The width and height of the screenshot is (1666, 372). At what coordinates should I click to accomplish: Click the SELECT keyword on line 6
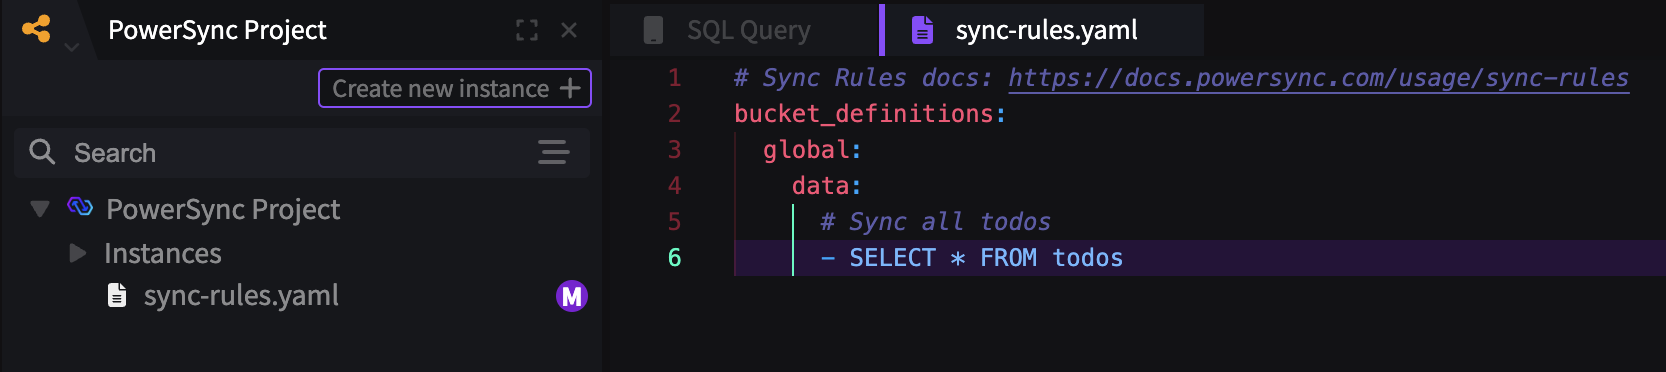tap(892, 258)
